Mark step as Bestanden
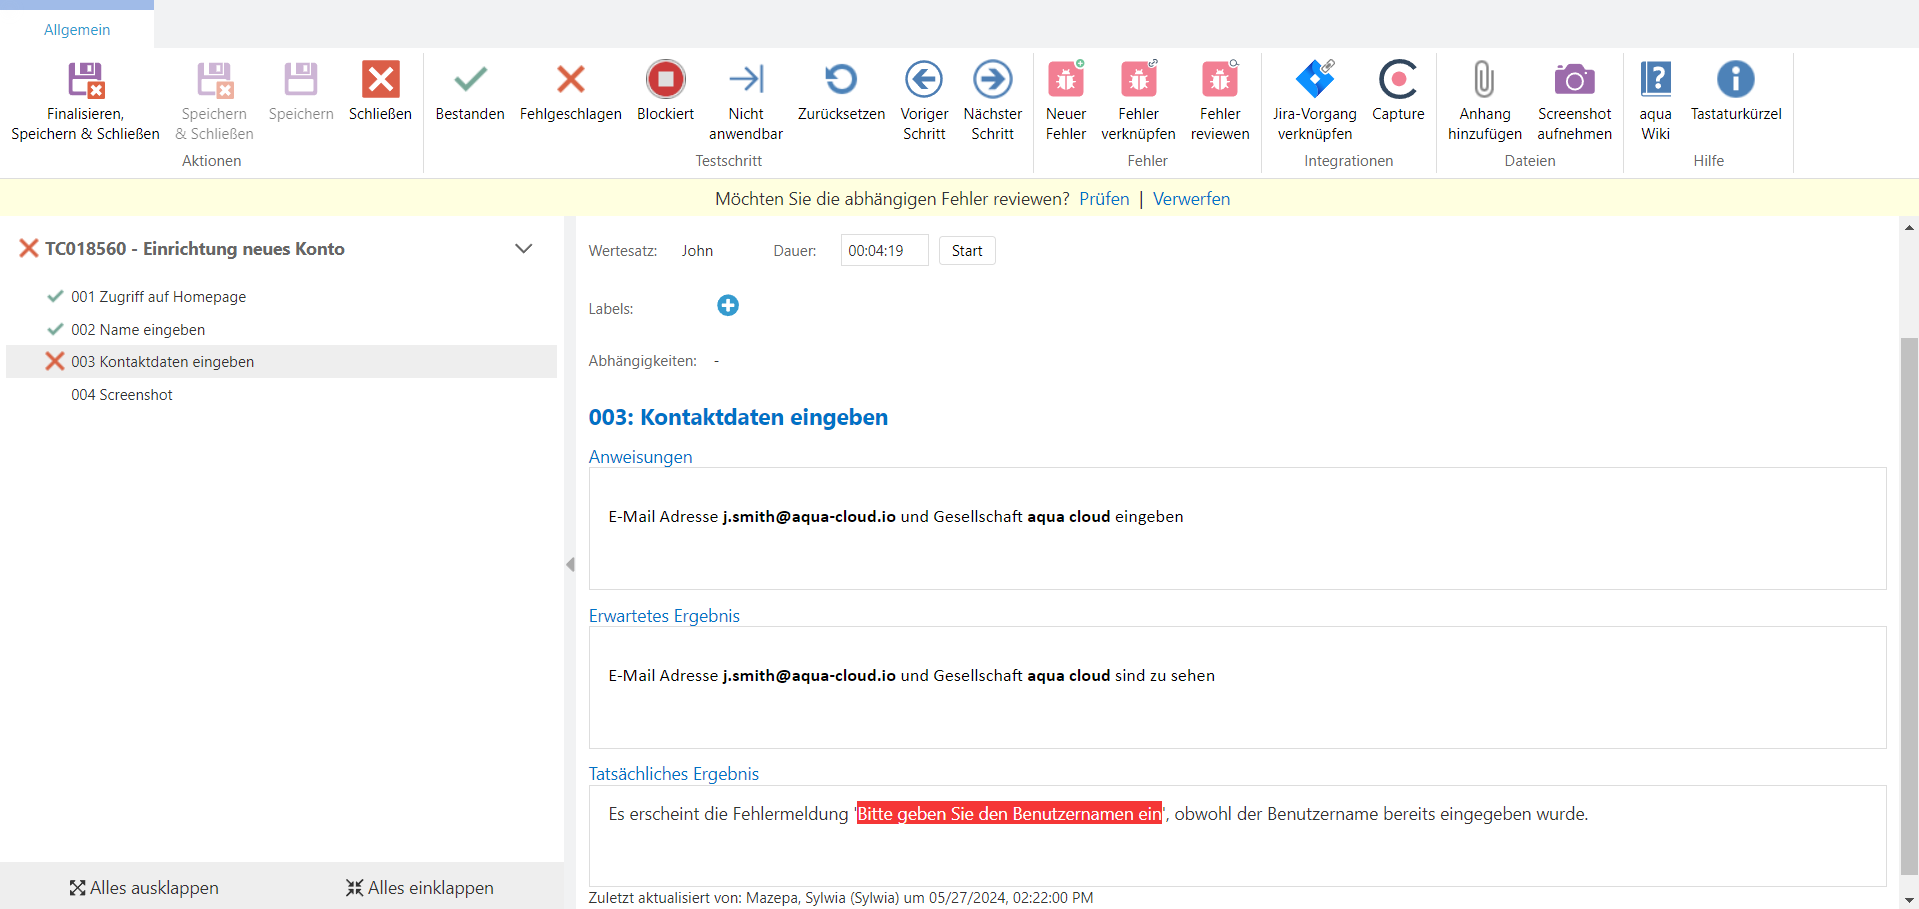Screen dimensions: 1919x909 [x=470, y=80]
